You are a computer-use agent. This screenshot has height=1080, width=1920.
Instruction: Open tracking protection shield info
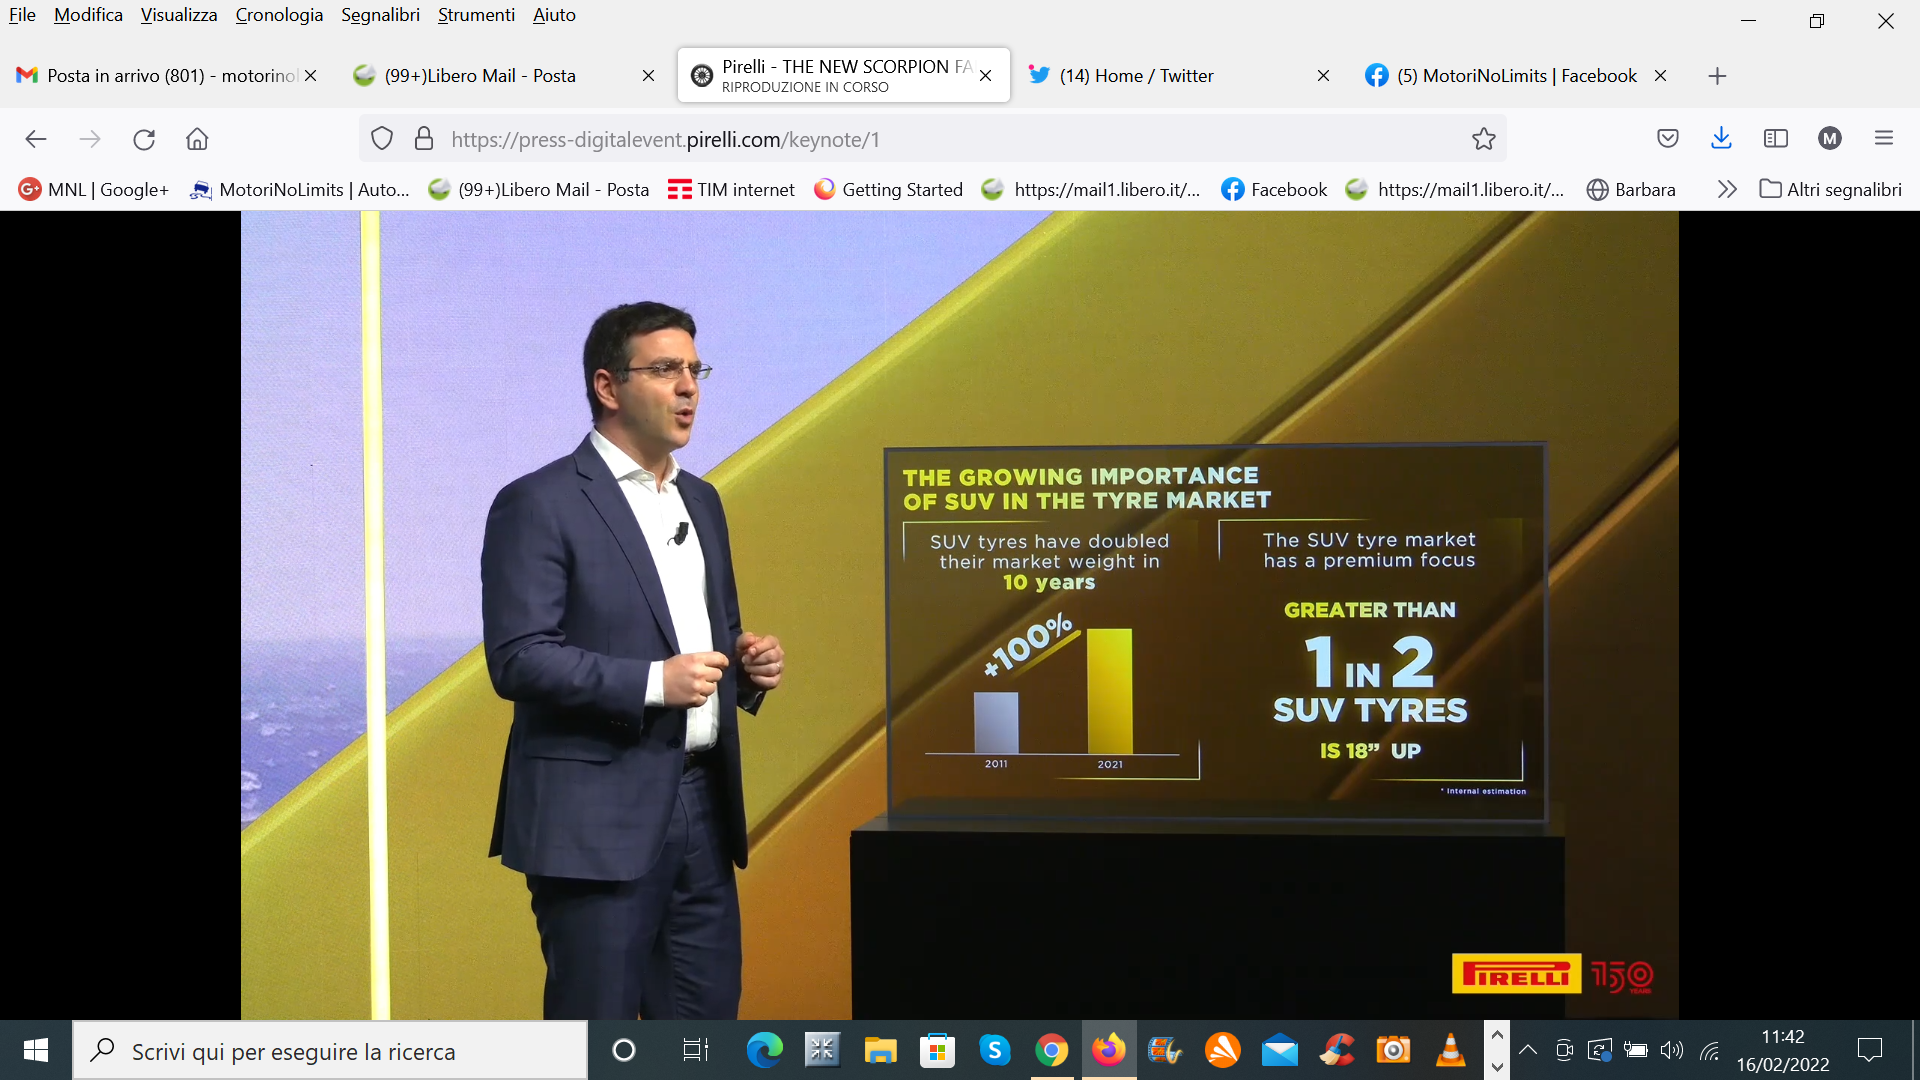[x=382, y=139]
